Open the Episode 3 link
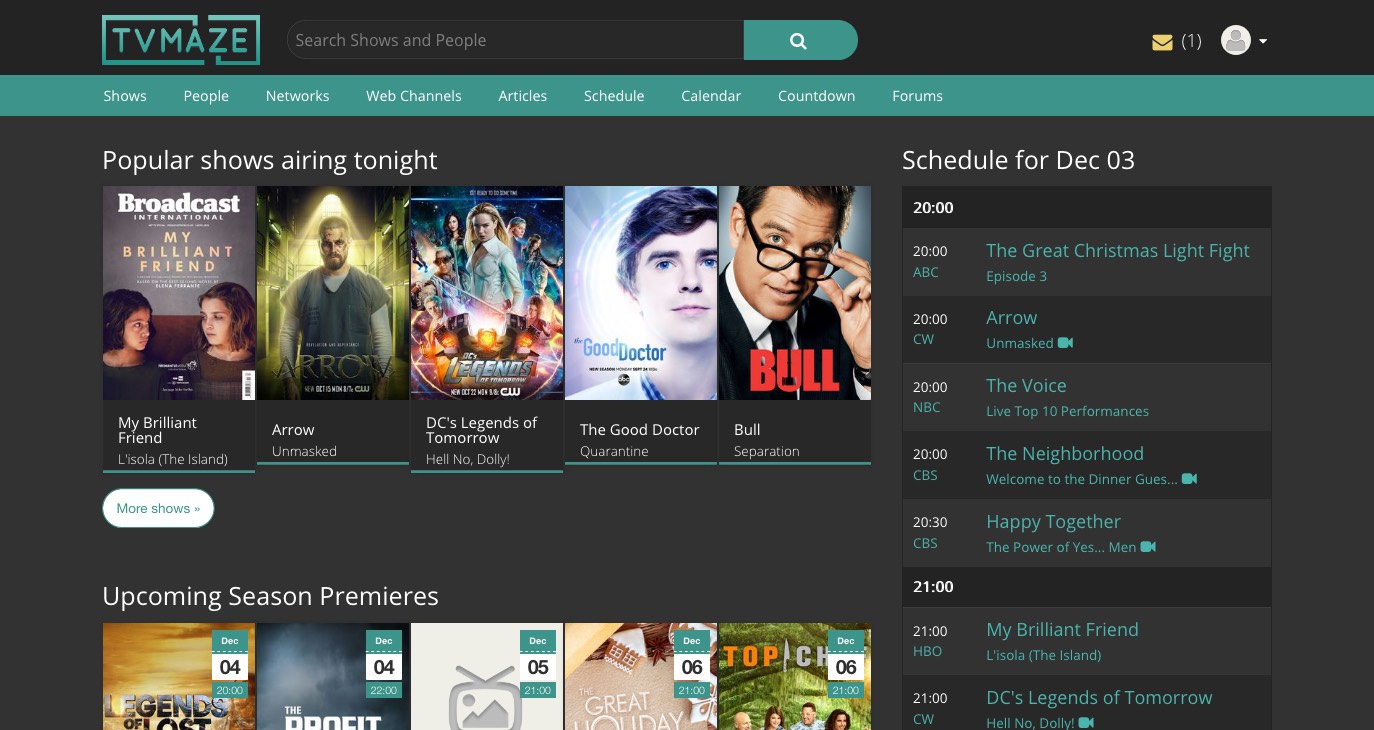1374x730 pixels. [x=1016, y=276]
